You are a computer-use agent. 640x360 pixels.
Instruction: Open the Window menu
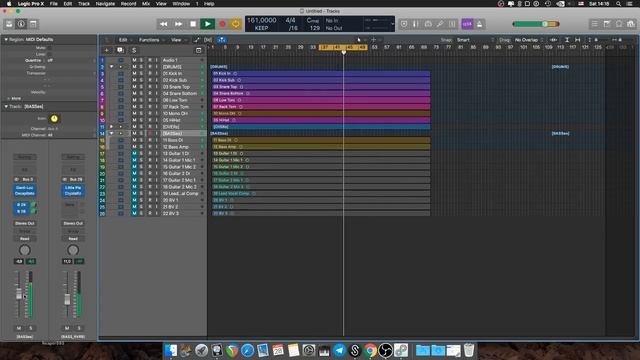(181, 4)
